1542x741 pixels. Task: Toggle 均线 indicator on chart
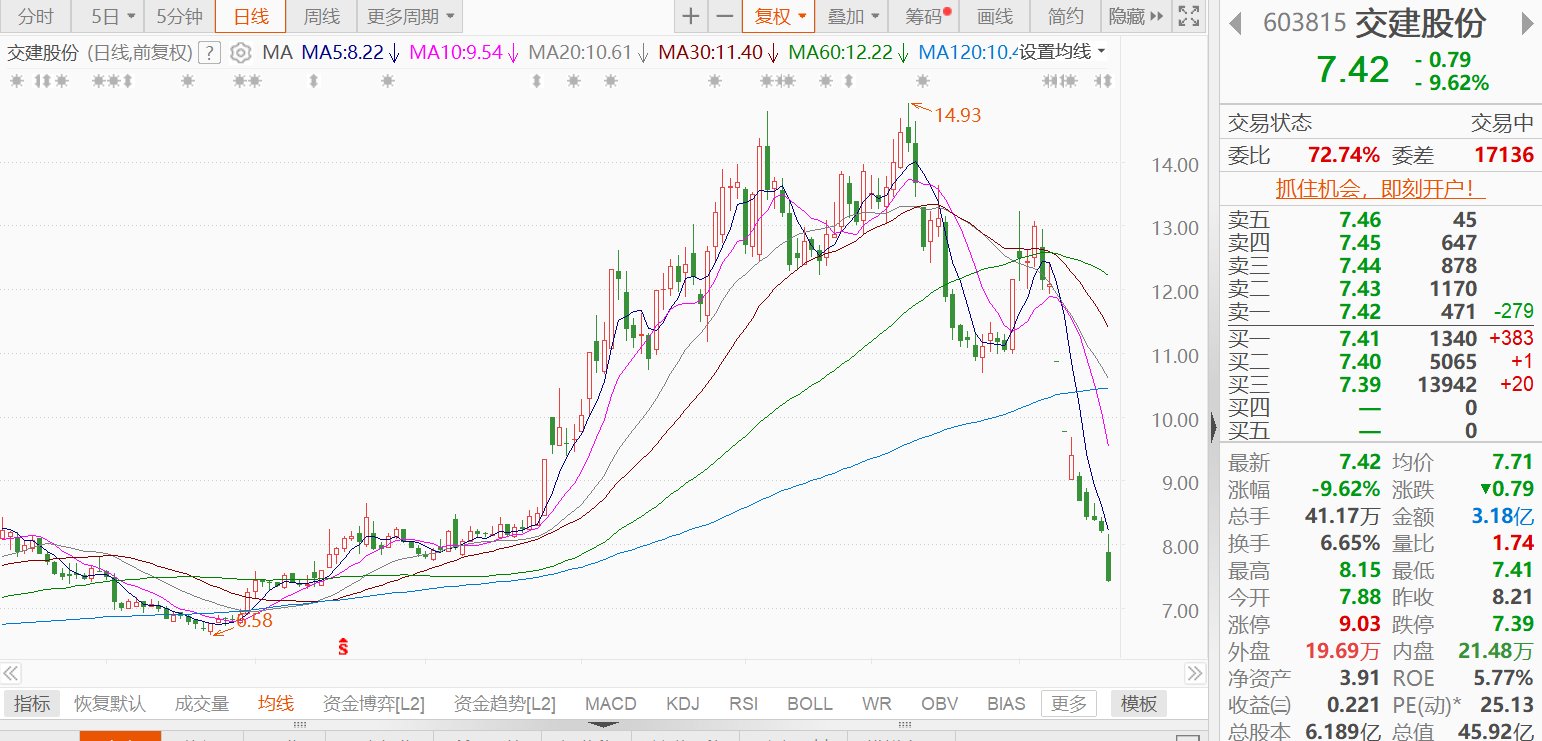(276, 704)
